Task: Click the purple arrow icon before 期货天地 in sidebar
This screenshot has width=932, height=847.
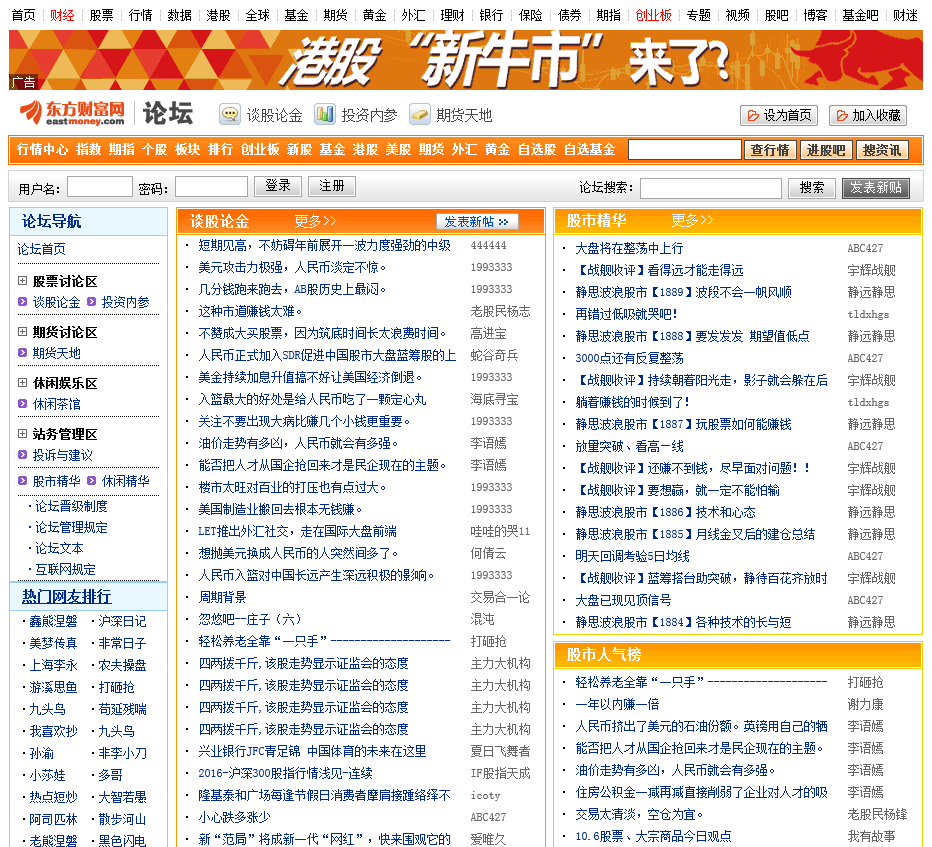Action: click(x=23, y=352)
